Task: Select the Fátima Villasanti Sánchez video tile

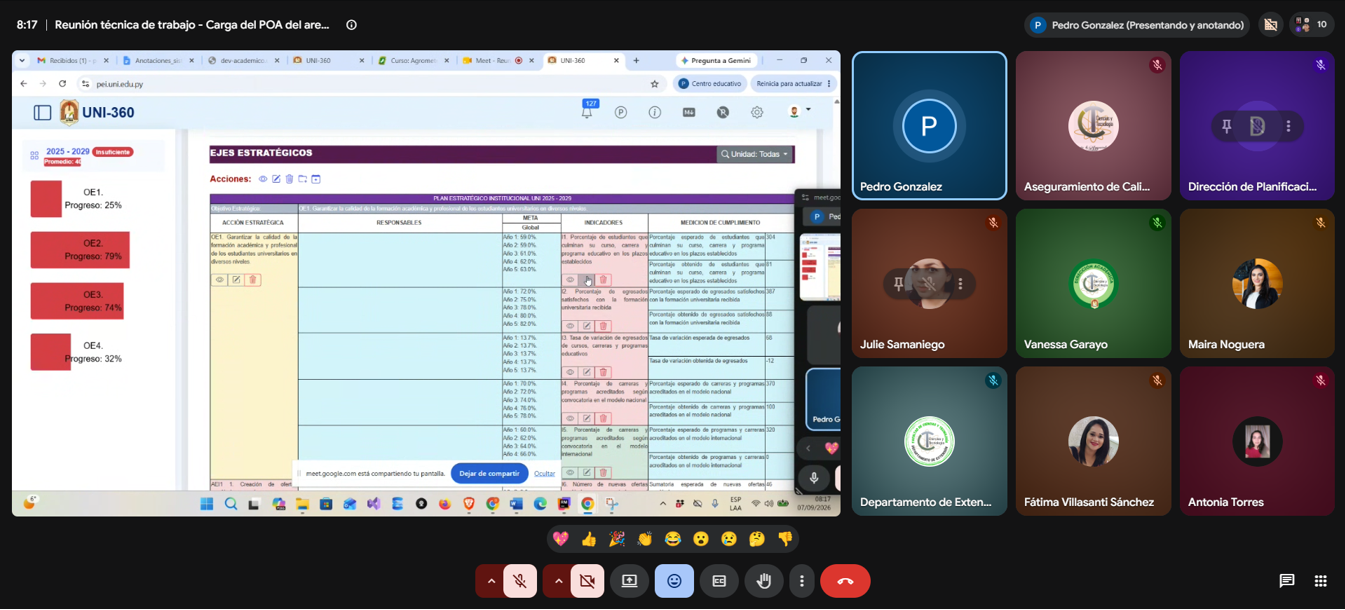Action: (x=1093, y=441)
